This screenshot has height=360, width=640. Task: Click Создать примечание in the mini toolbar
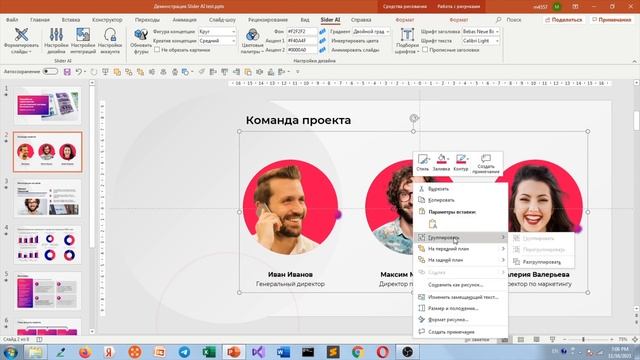pyautogui.click(x=486, y=164)
